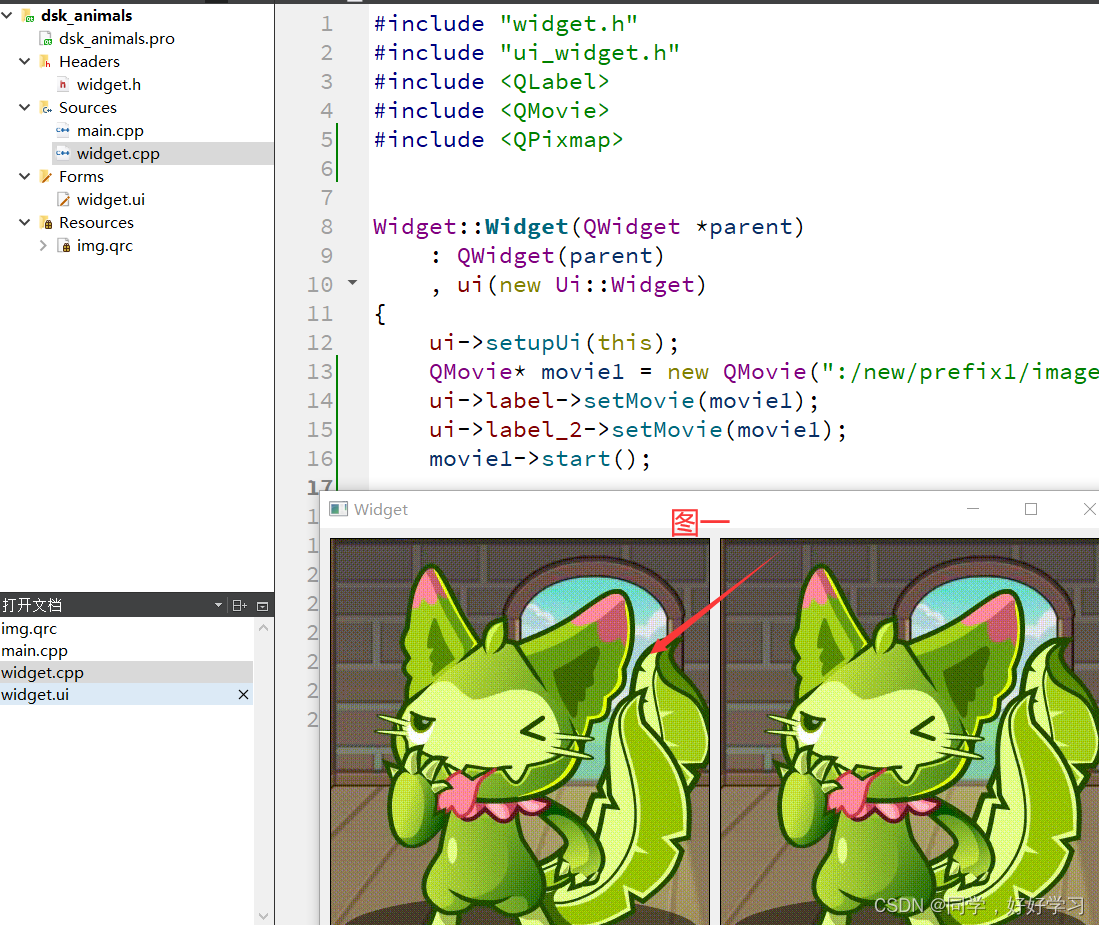
Task: Open the 打开文档 panel dropdown arrow
Action: [x=218, y=605]
